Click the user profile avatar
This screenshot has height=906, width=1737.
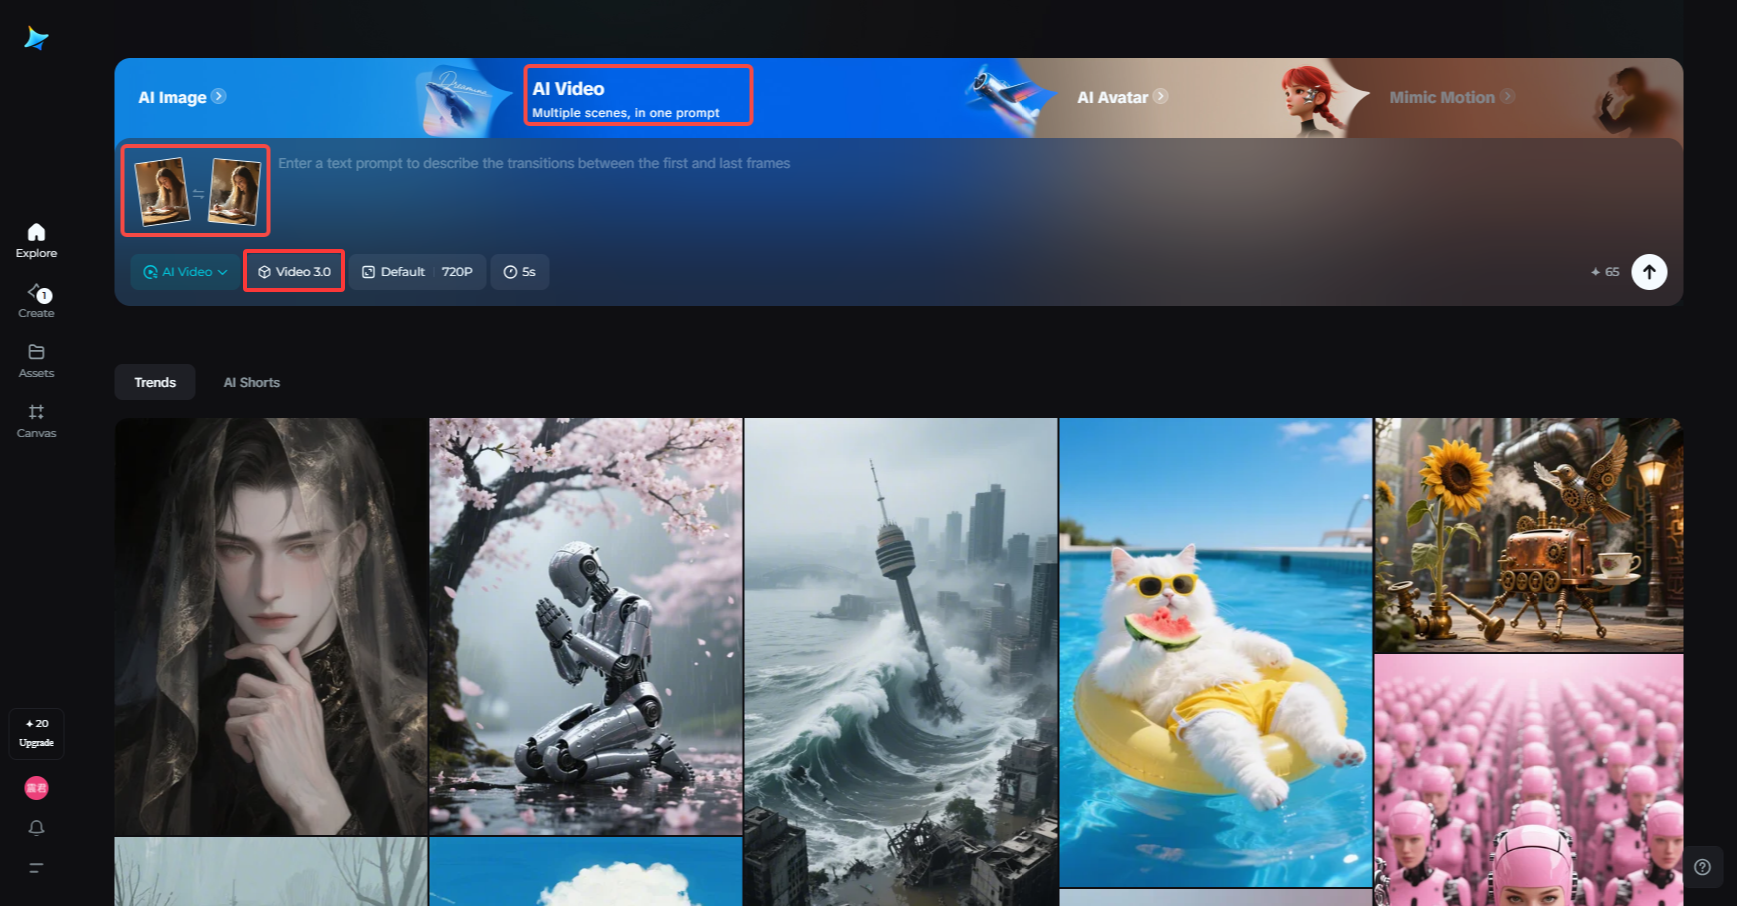coord(36,788)
